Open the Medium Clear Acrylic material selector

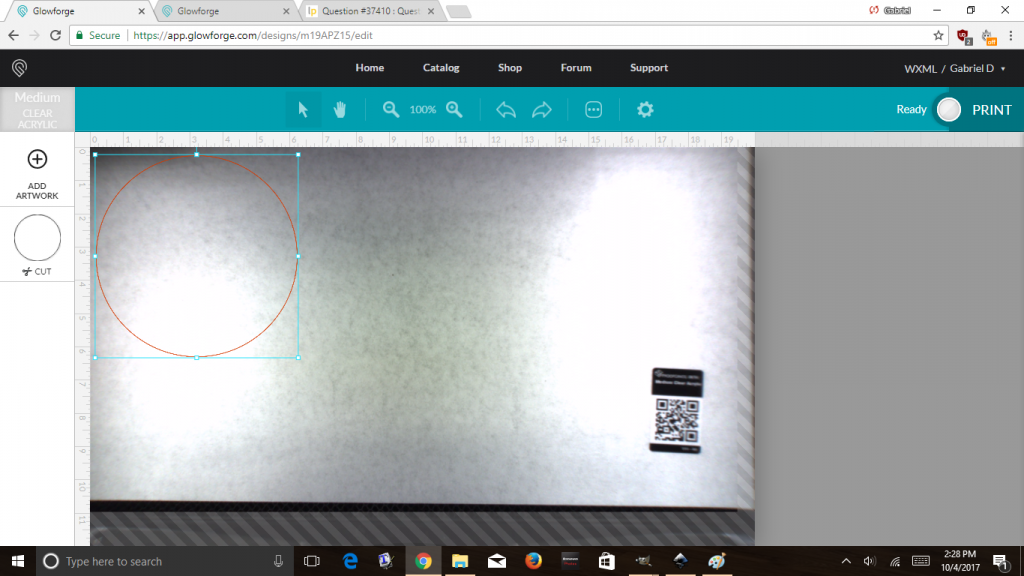[x=37, y=110]
